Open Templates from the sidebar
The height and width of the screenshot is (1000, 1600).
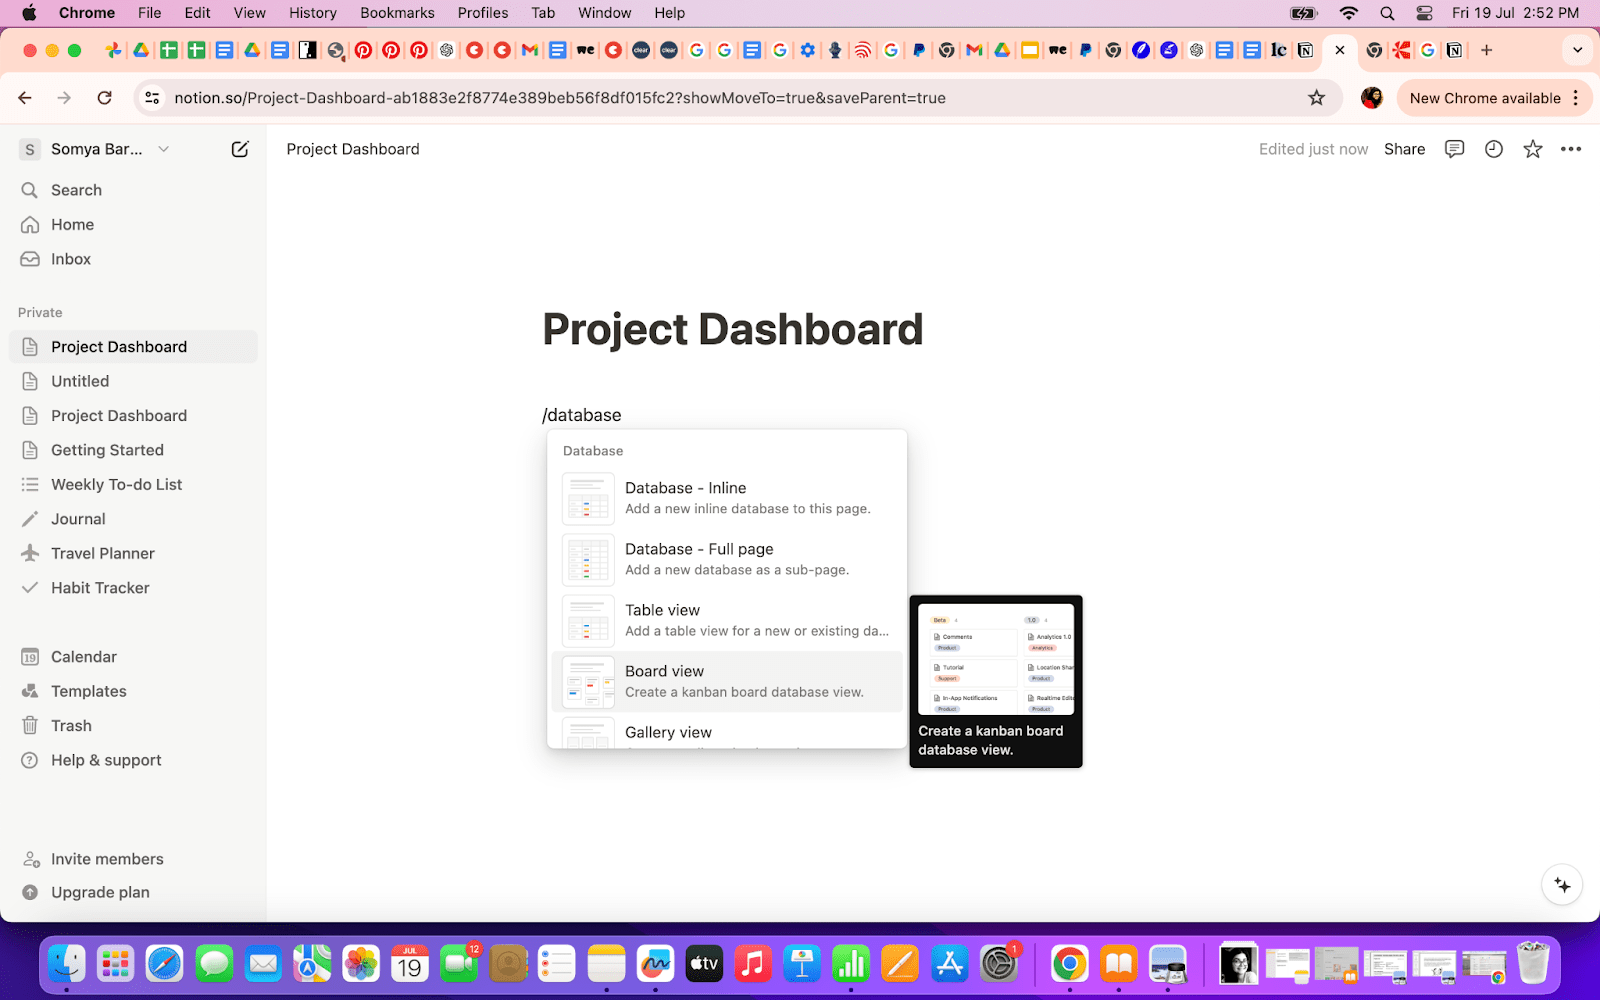pyautogui.click(x=88, y=690)
